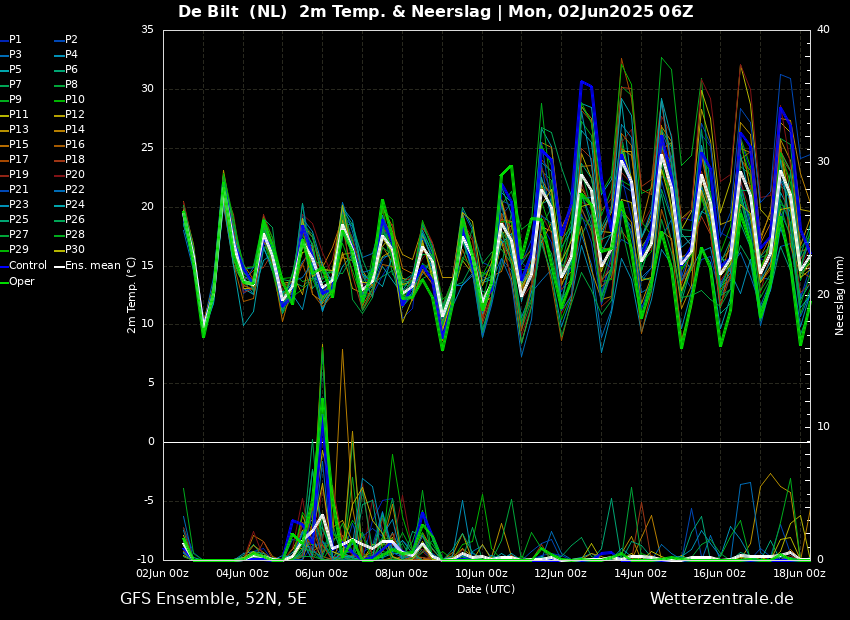Open the Wetterzentrale.de link
Viewport: 850px width, 620px height.
click(721, 599)
